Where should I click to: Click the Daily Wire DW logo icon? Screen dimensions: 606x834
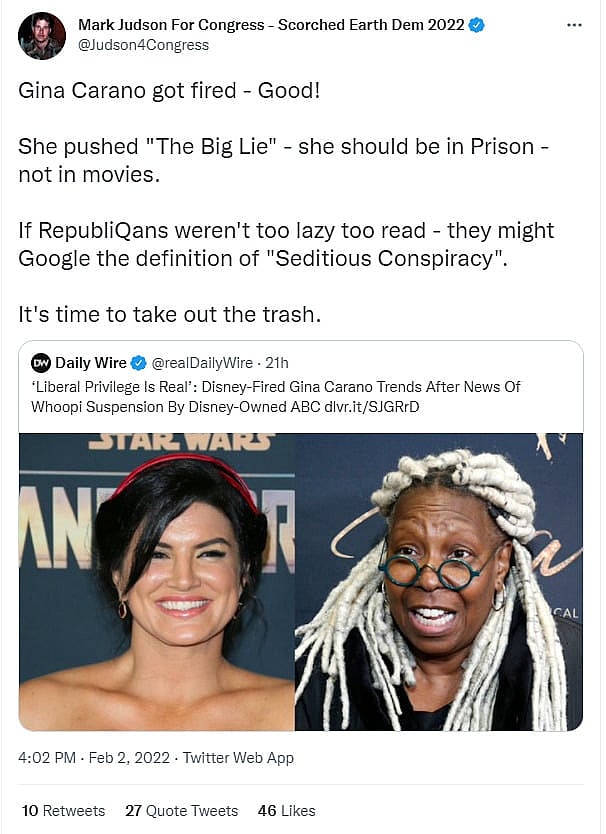(40, 363)
